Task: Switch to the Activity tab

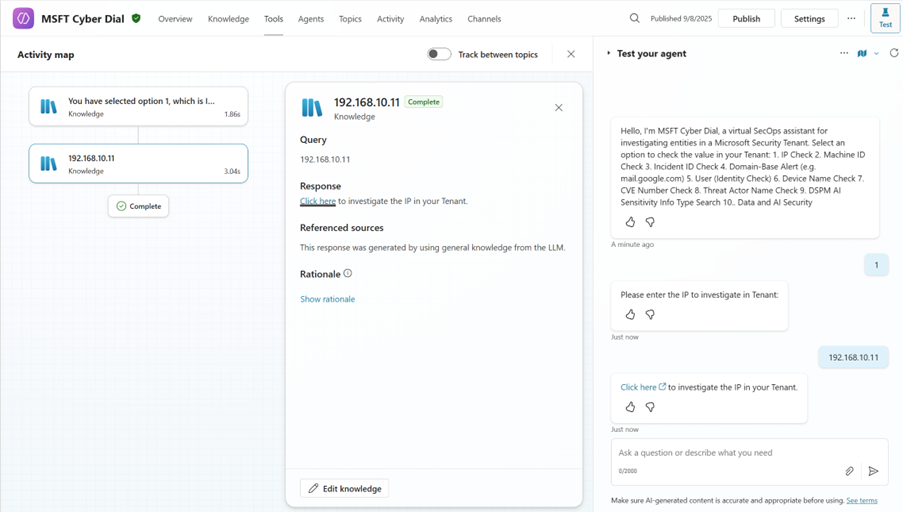Action: point(390,18)
